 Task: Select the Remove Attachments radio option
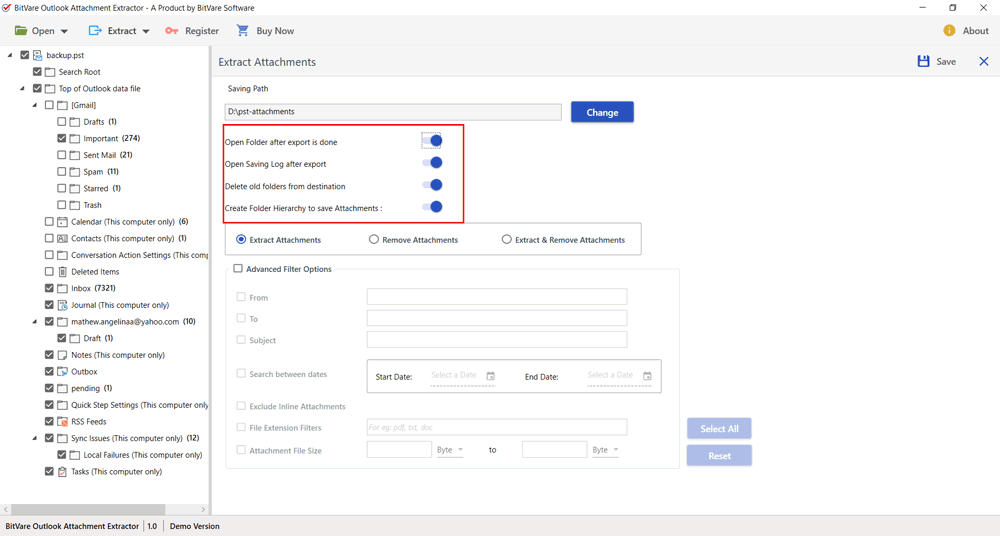374,240
